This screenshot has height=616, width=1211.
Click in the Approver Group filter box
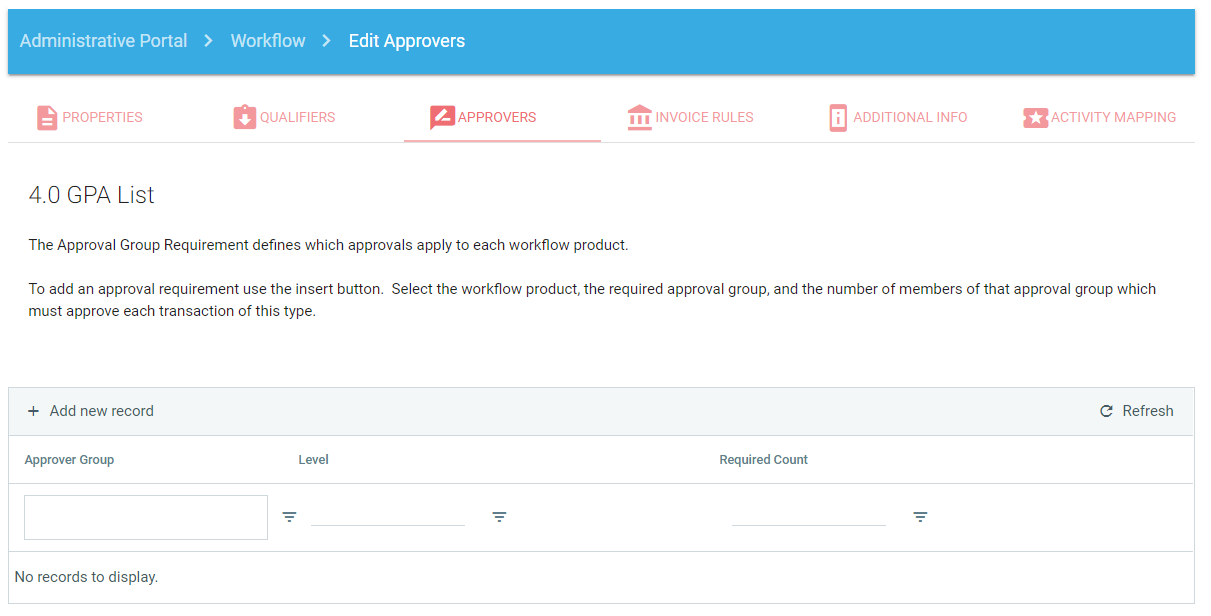146,517
